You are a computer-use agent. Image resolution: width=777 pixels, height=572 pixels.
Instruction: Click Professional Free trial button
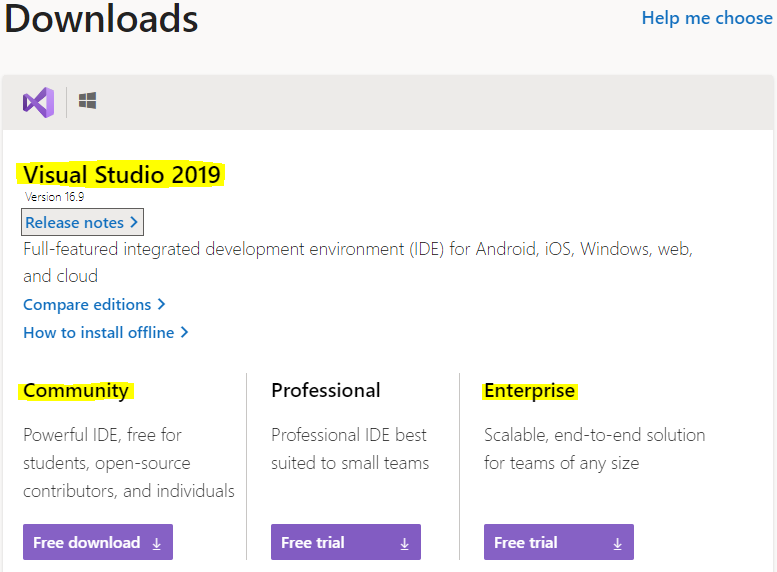345,542
